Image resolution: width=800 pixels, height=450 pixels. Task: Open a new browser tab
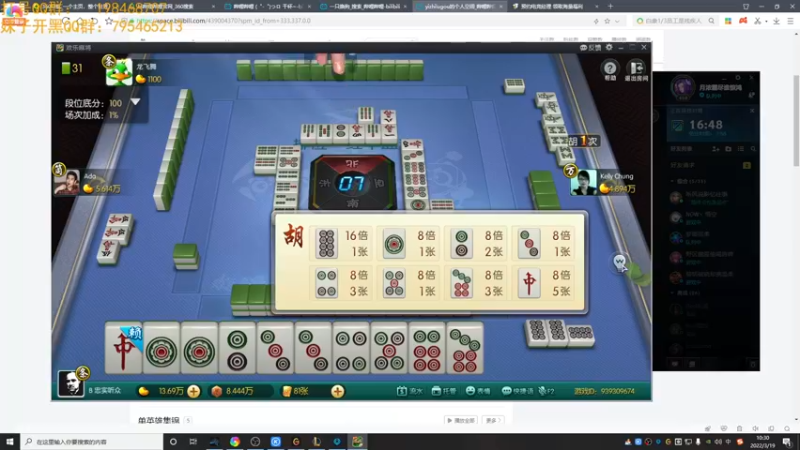[x=610, y=6]
